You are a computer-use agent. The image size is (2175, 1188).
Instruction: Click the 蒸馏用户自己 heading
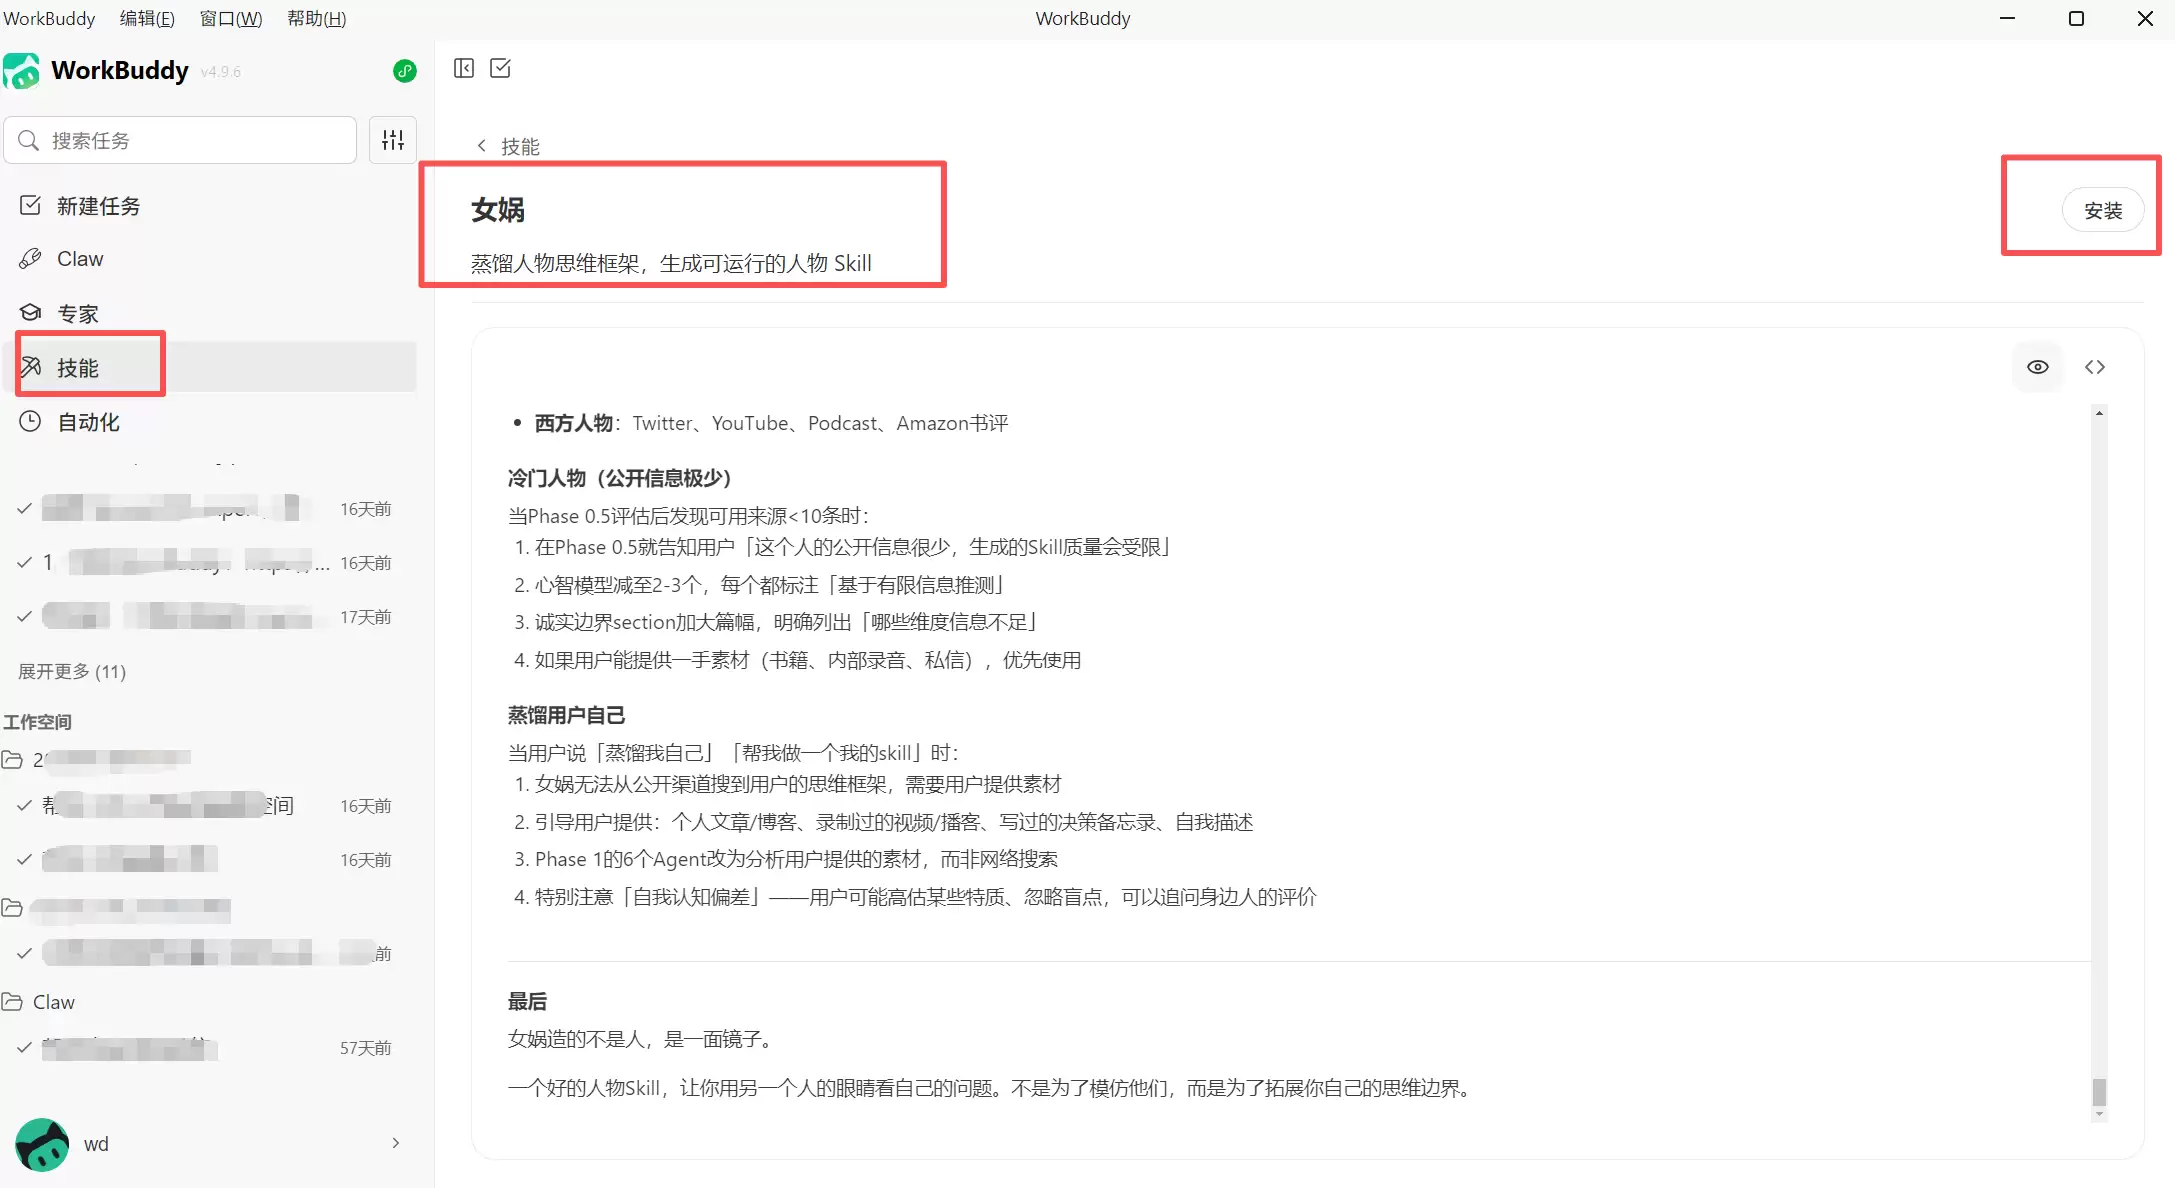566,715
